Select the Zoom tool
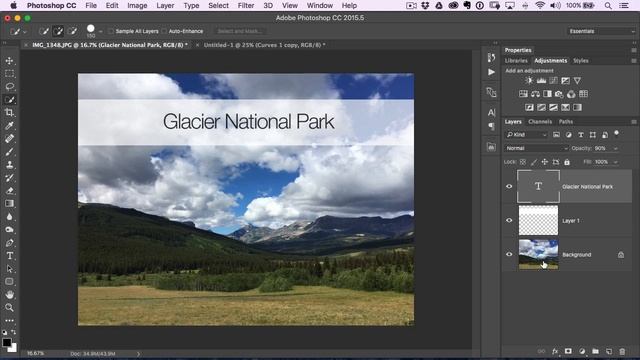The image size is (640, 360). pyautogui.click(x=9, y=308)
